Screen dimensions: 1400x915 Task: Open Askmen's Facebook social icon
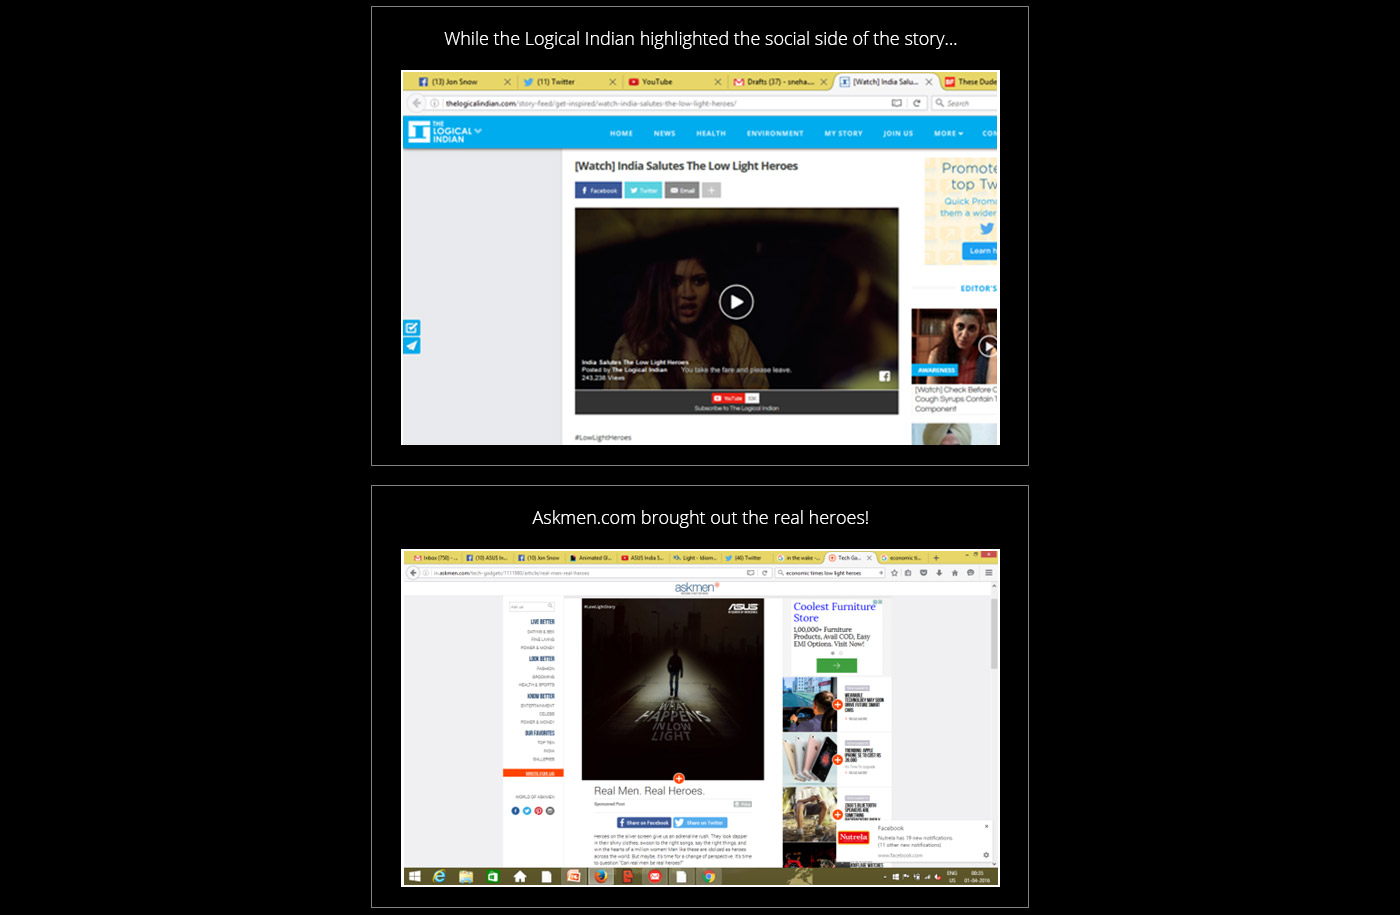[516, 811]
